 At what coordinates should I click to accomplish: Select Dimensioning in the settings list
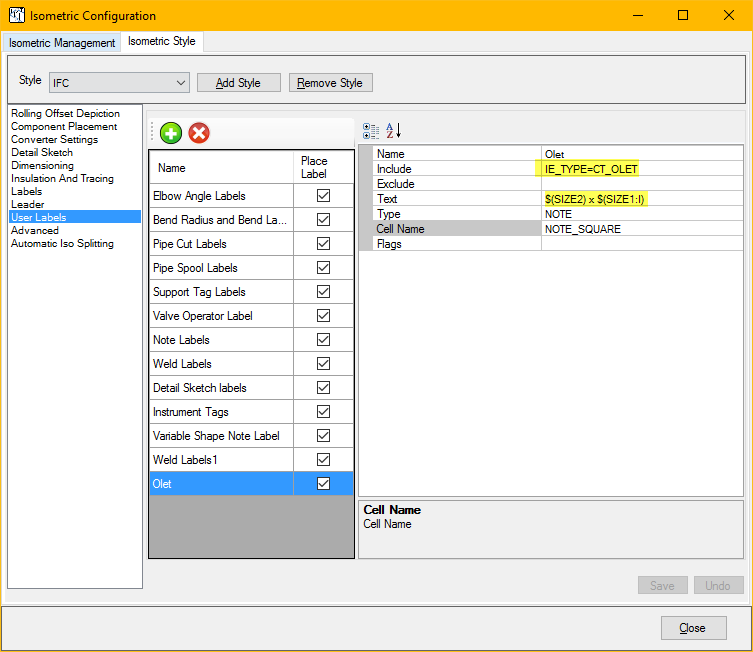(42, 166)
